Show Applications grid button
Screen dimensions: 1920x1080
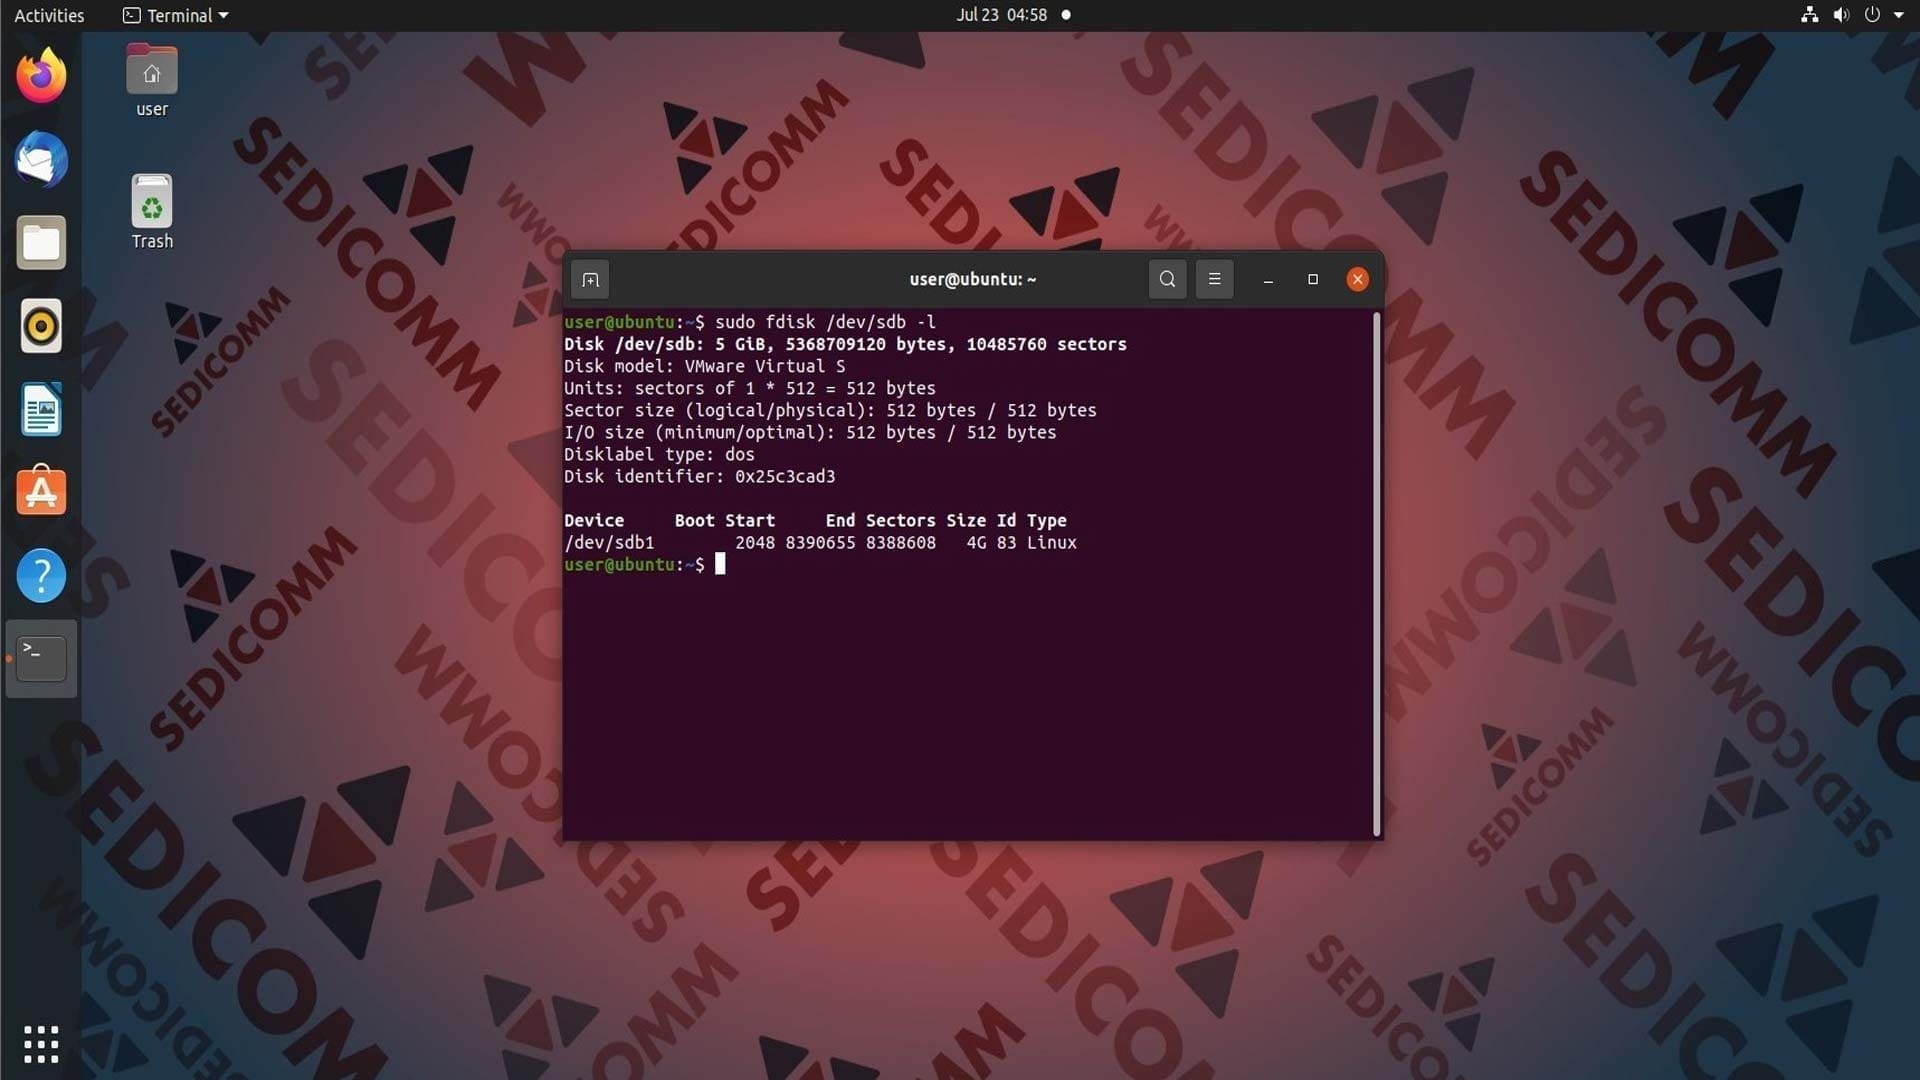pos(41,1044)
